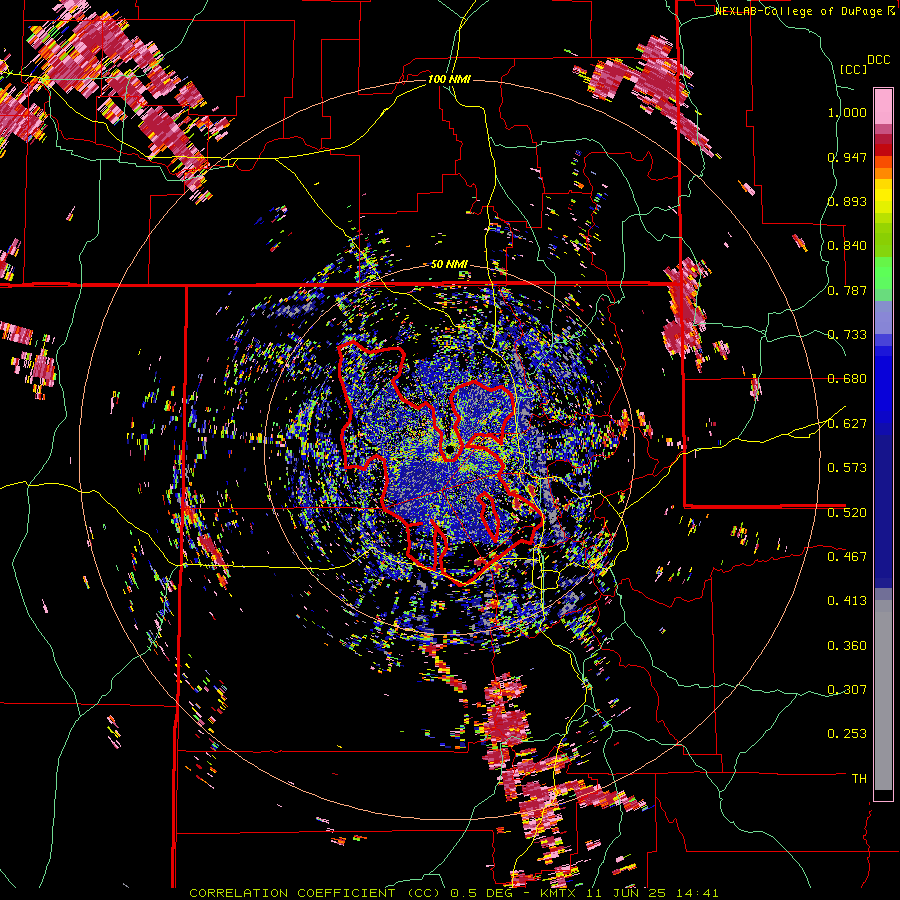Click the 0.520 scale value
Viewport: 900px width, 900px height.
[847, 513]
